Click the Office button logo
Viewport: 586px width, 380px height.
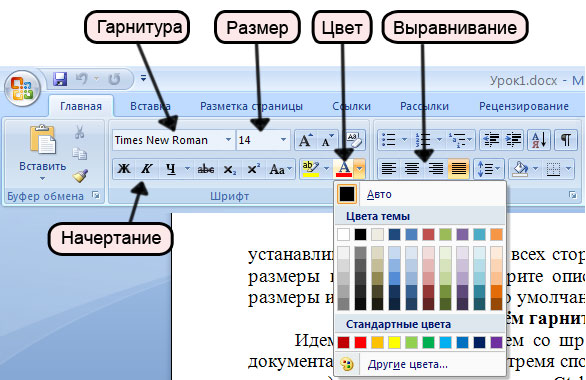coord(22,89)
